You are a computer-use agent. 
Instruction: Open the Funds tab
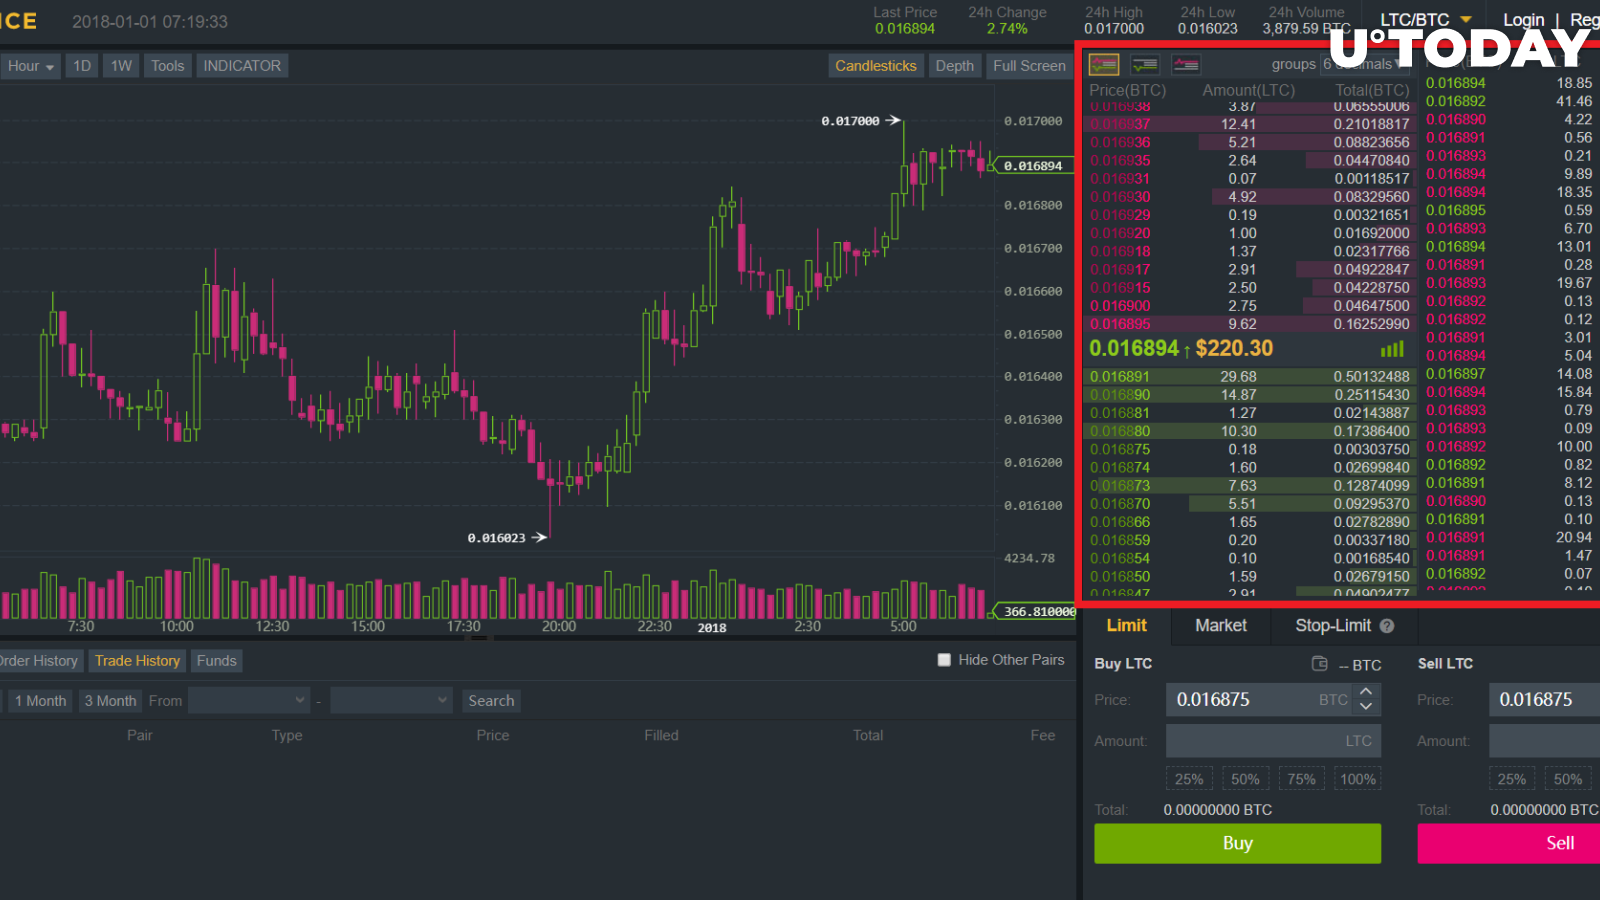pyautogui.click(x=216, y=661)
